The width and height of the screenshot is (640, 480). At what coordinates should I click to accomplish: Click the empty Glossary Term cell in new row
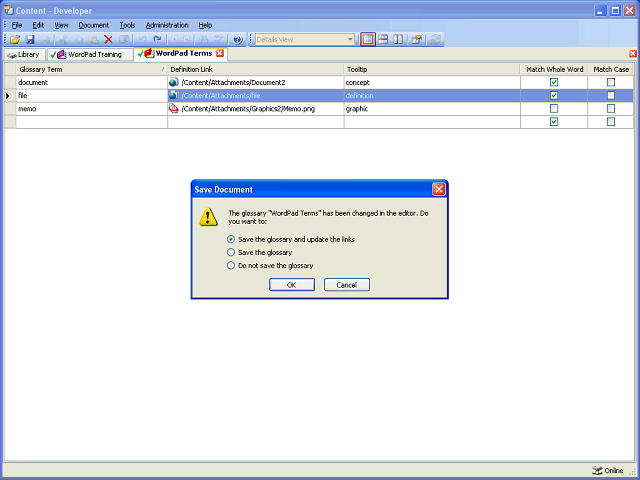(x=92, y=122)
